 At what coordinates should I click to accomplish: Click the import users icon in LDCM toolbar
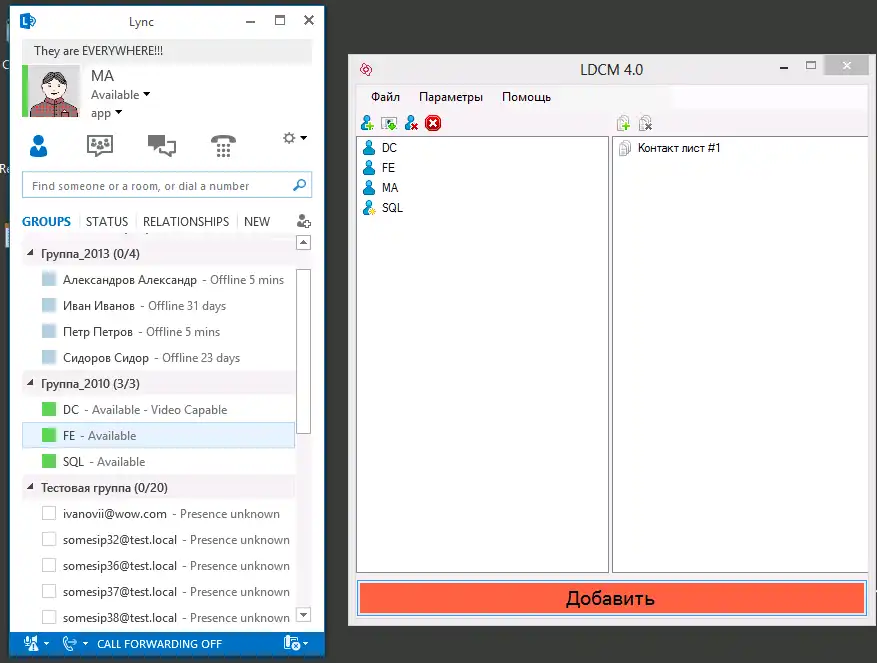tap(389, 123)
